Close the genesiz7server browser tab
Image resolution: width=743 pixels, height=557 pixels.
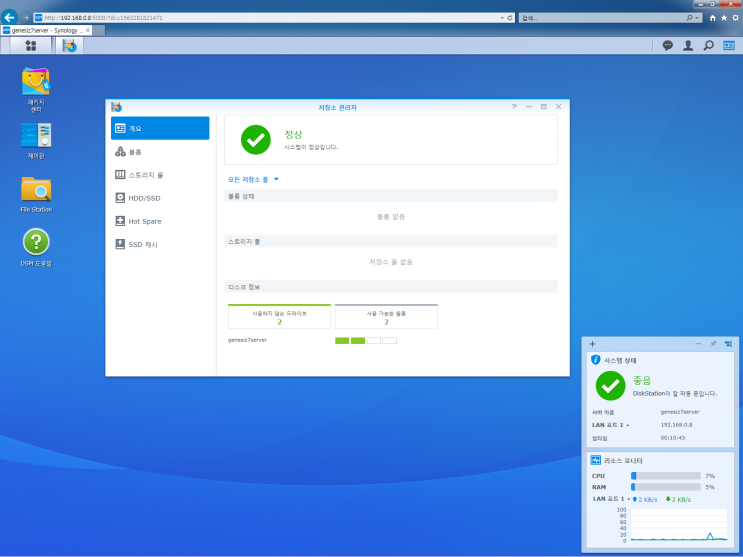(x=88, y=30)
